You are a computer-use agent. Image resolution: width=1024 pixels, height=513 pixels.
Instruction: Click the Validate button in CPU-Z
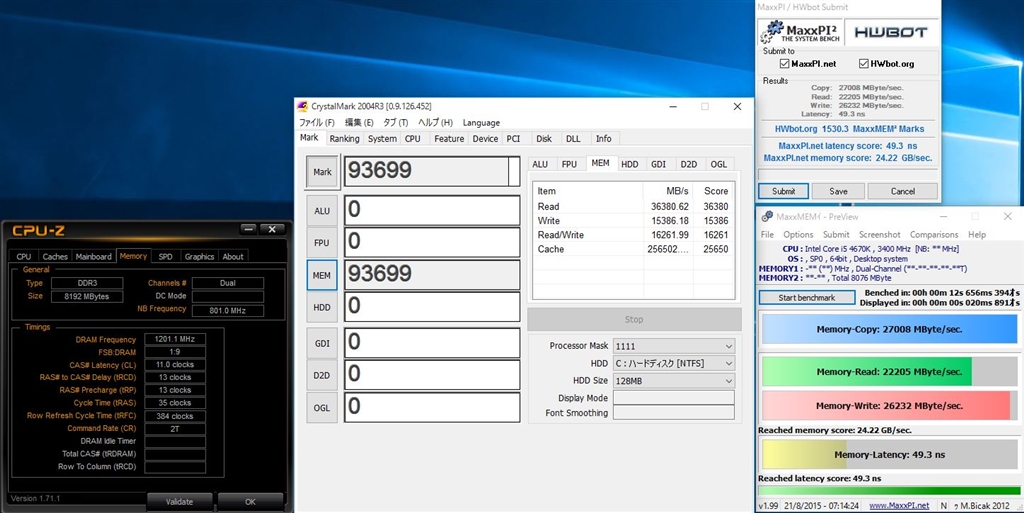click(179, 501)
